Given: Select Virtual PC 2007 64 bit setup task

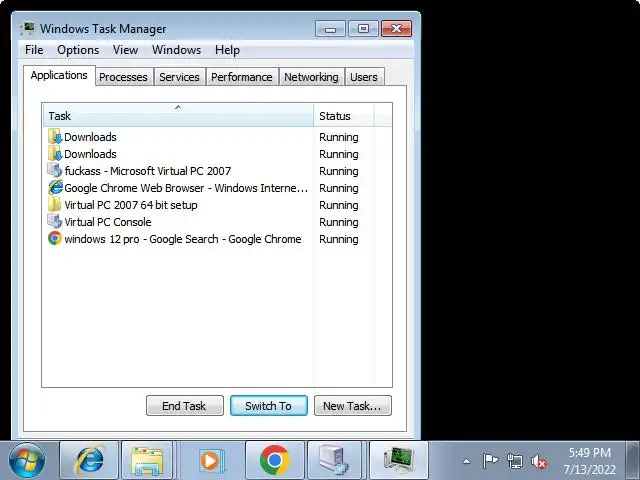Looking at the screenshot, I should pos(131,205).
